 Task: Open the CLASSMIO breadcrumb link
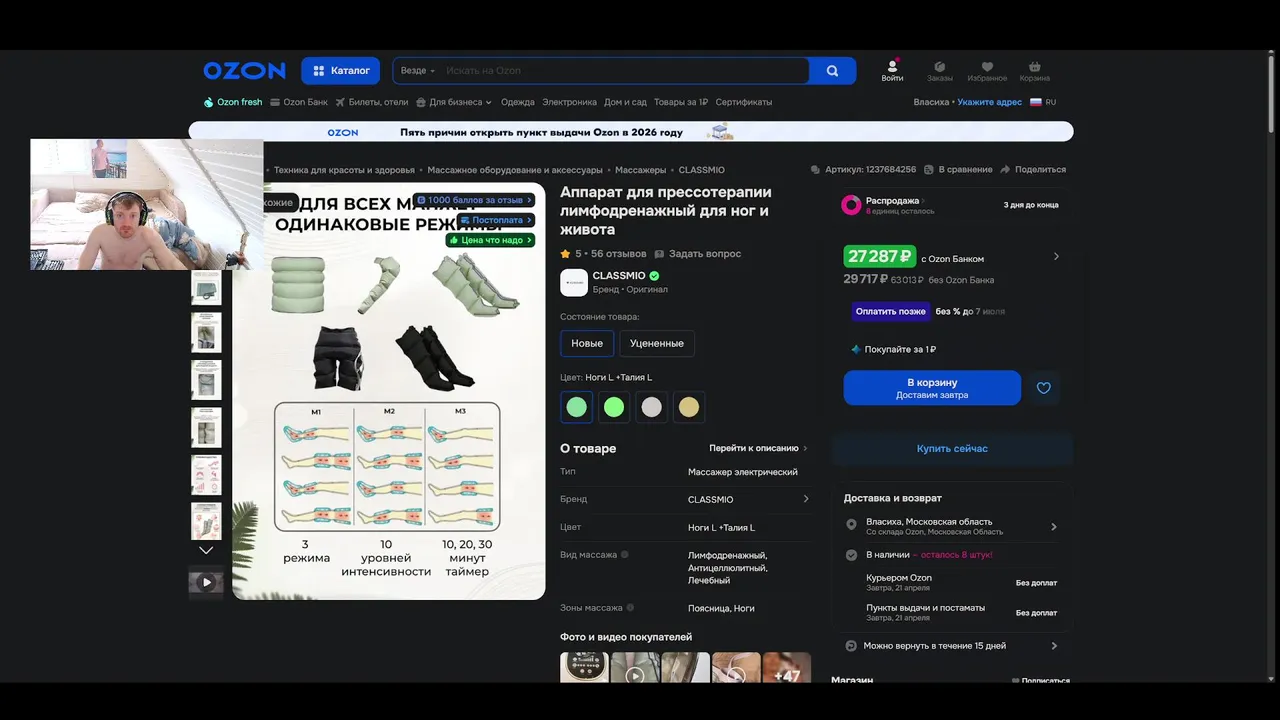[x=702, y=170]
